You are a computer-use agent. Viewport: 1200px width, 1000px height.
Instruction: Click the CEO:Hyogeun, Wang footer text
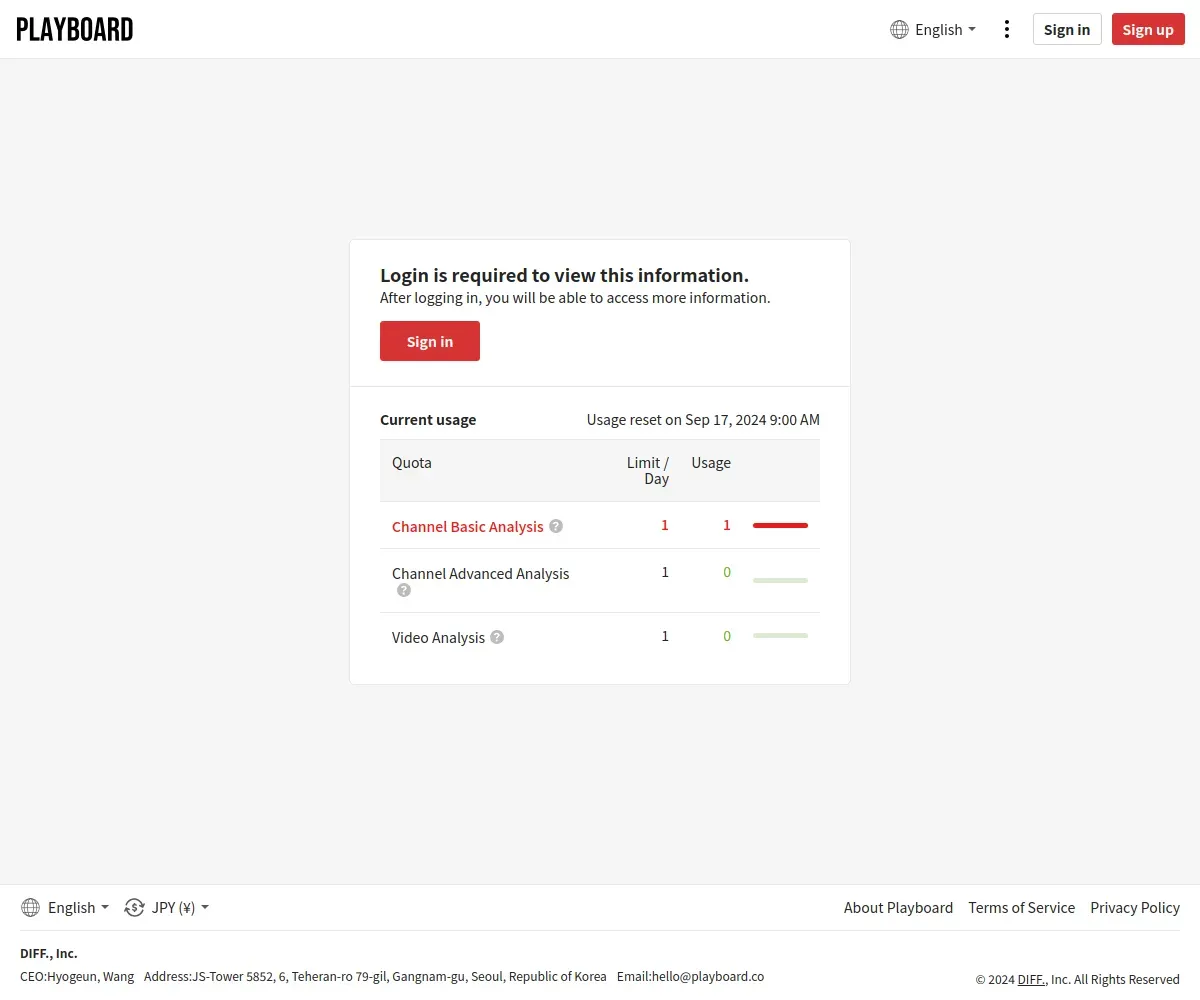pyautogui.click(x=77, y=977)
